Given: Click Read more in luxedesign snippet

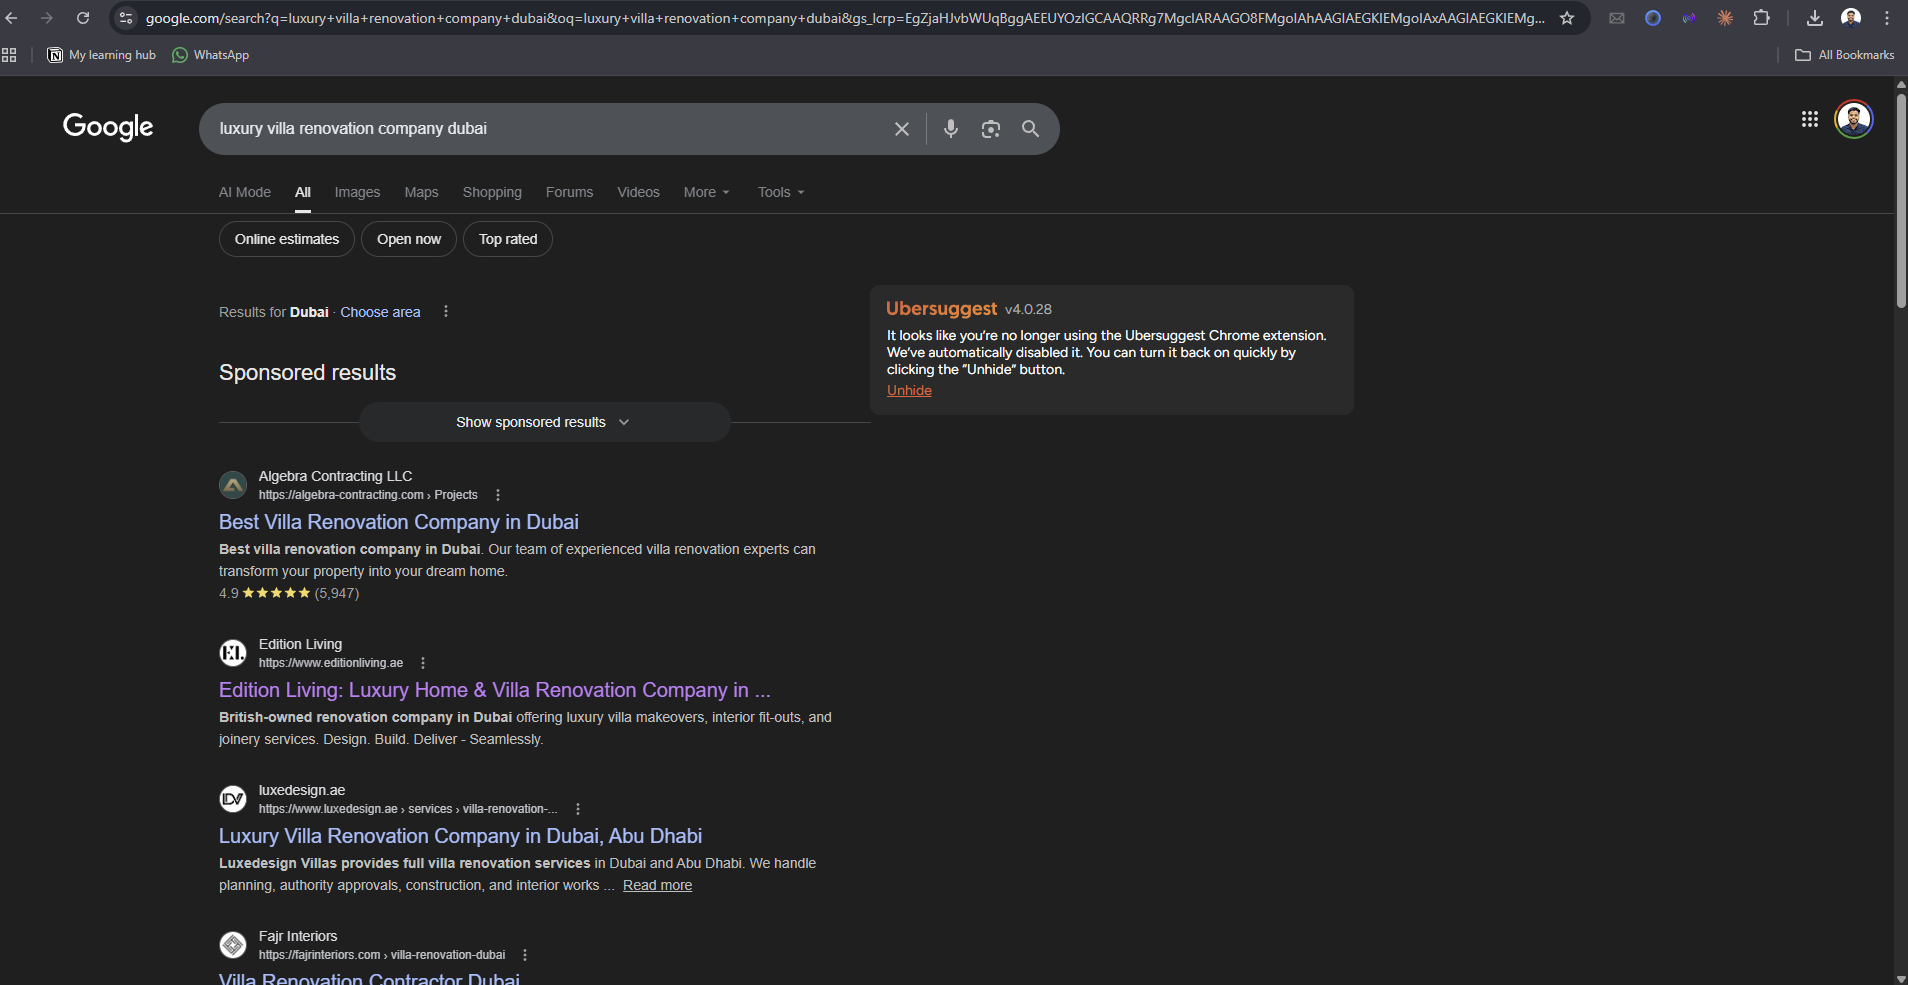Looking at the screenshot, I should [657, 885].
